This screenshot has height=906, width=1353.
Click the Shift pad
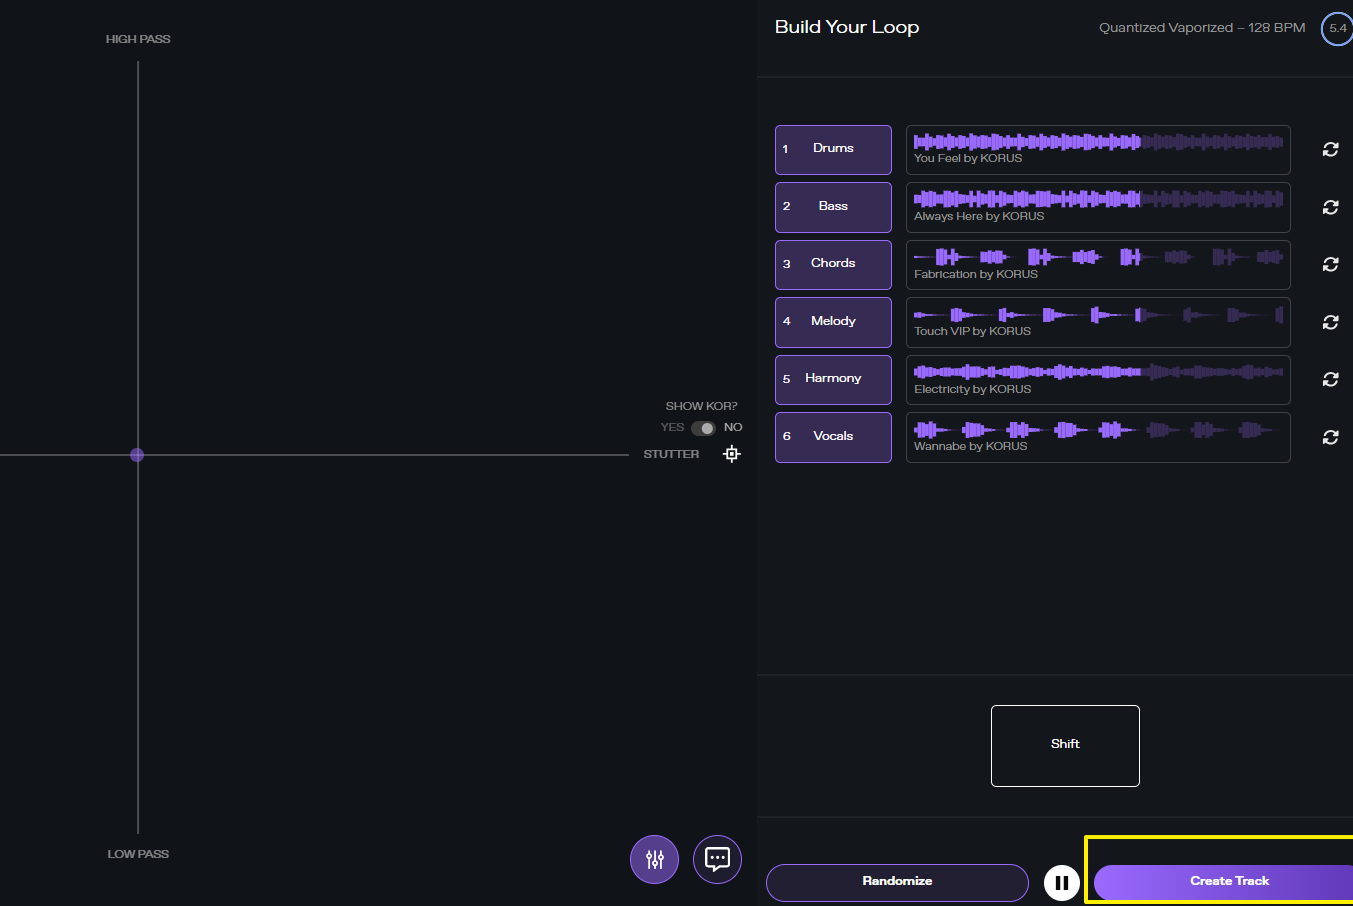pos(1065,746)
